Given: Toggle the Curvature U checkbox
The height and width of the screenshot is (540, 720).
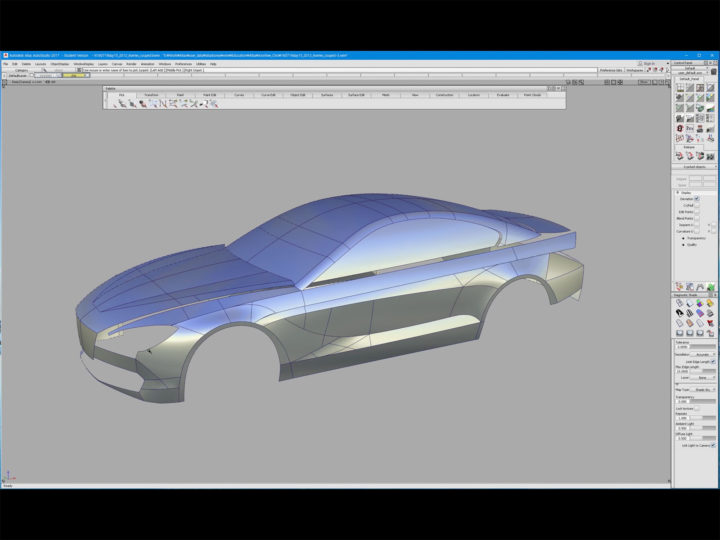Looking at the screenshot, I should pyautogui.click(x=697, y=231).
